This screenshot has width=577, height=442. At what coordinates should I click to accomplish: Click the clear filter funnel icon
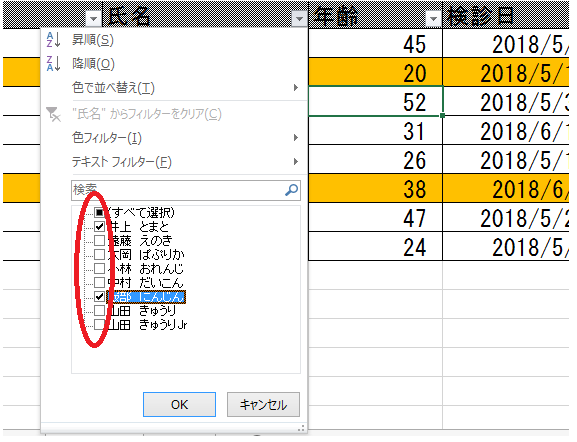pos(53,114)
